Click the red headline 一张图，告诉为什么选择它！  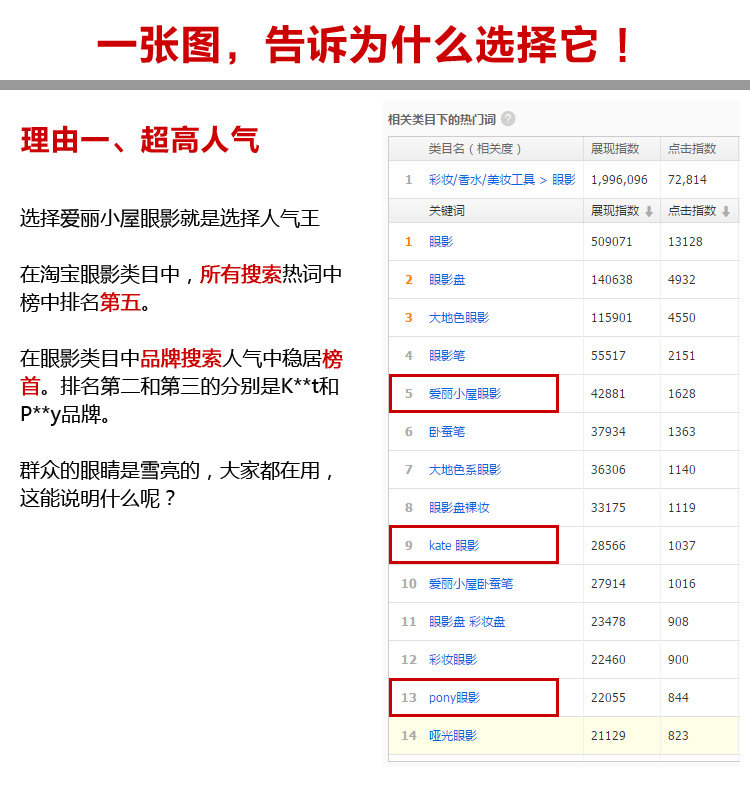tap(364, 45)
